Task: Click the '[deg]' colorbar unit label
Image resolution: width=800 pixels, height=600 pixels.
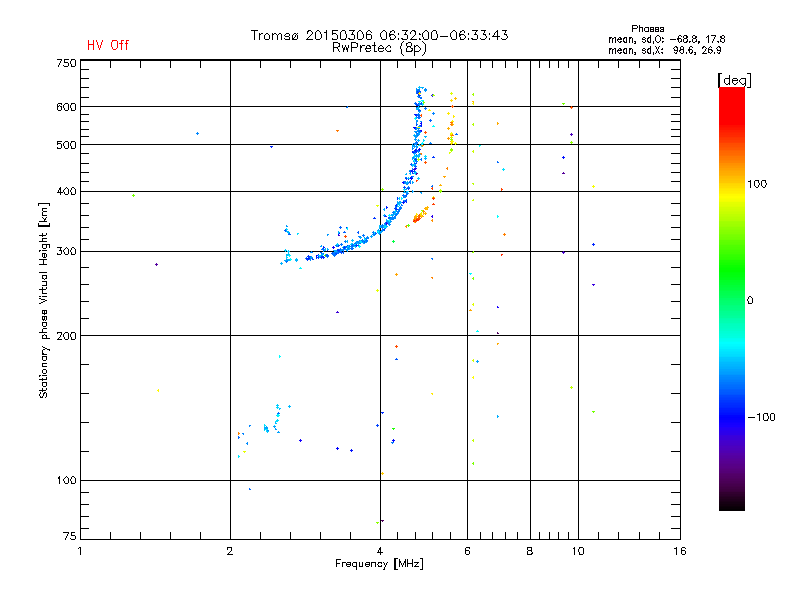Action: pyautogui.click(x=734, y=80)
